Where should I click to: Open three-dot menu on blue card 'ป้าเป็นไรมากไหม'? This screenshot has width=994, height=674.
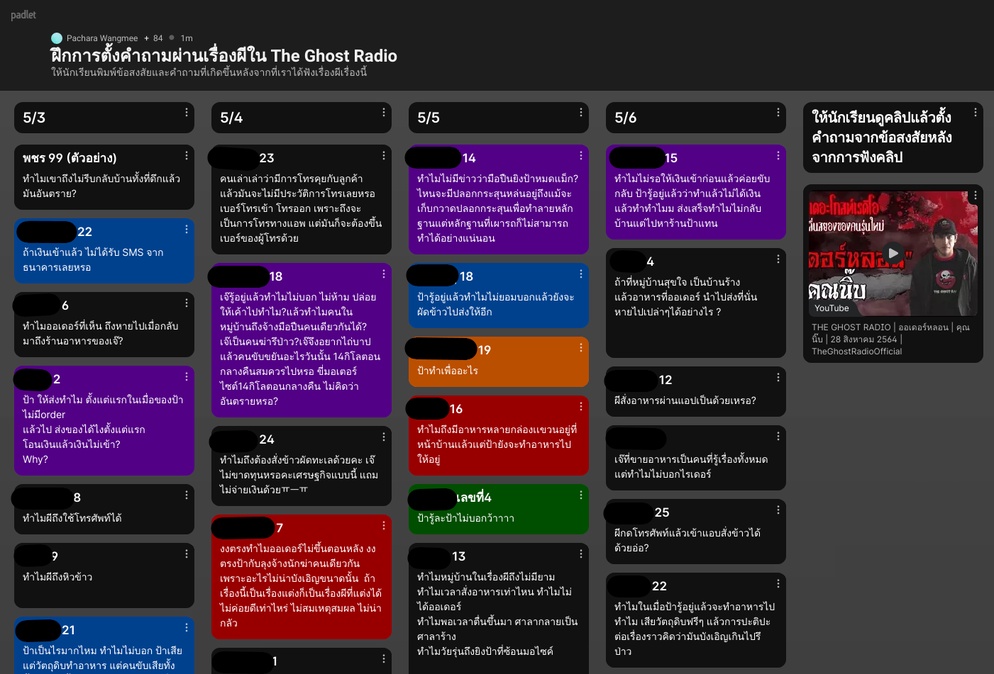pyautogui.click(x=186, y=628)
